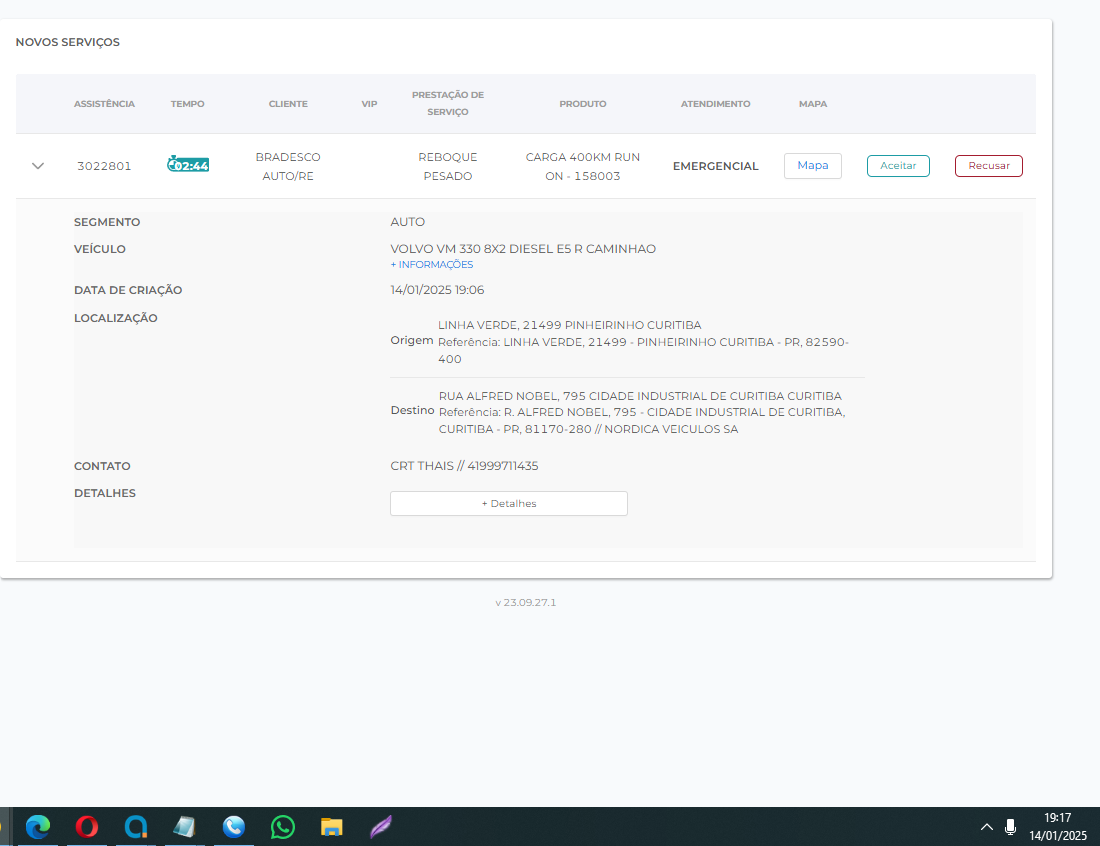1100x846 pixels.
Task: Click the countdown timer badge 02:44
Action: 188,165
